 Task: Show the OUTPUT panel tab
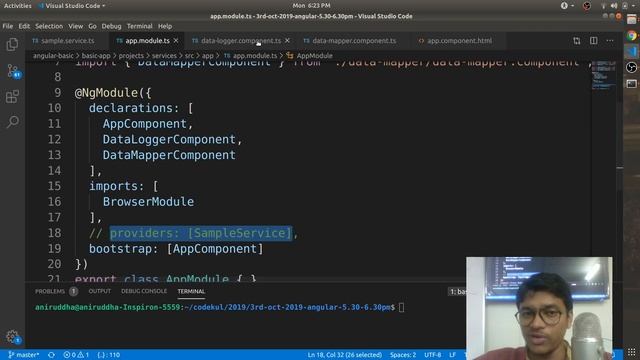click(x=100, y=291)
